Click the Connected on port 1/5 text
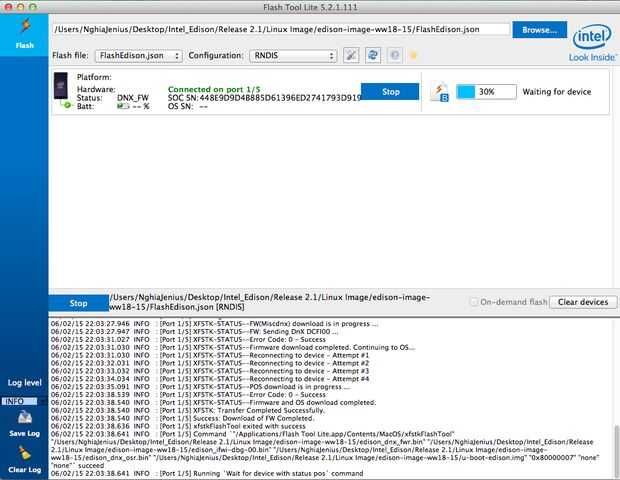620x480 pixels. 214,89
